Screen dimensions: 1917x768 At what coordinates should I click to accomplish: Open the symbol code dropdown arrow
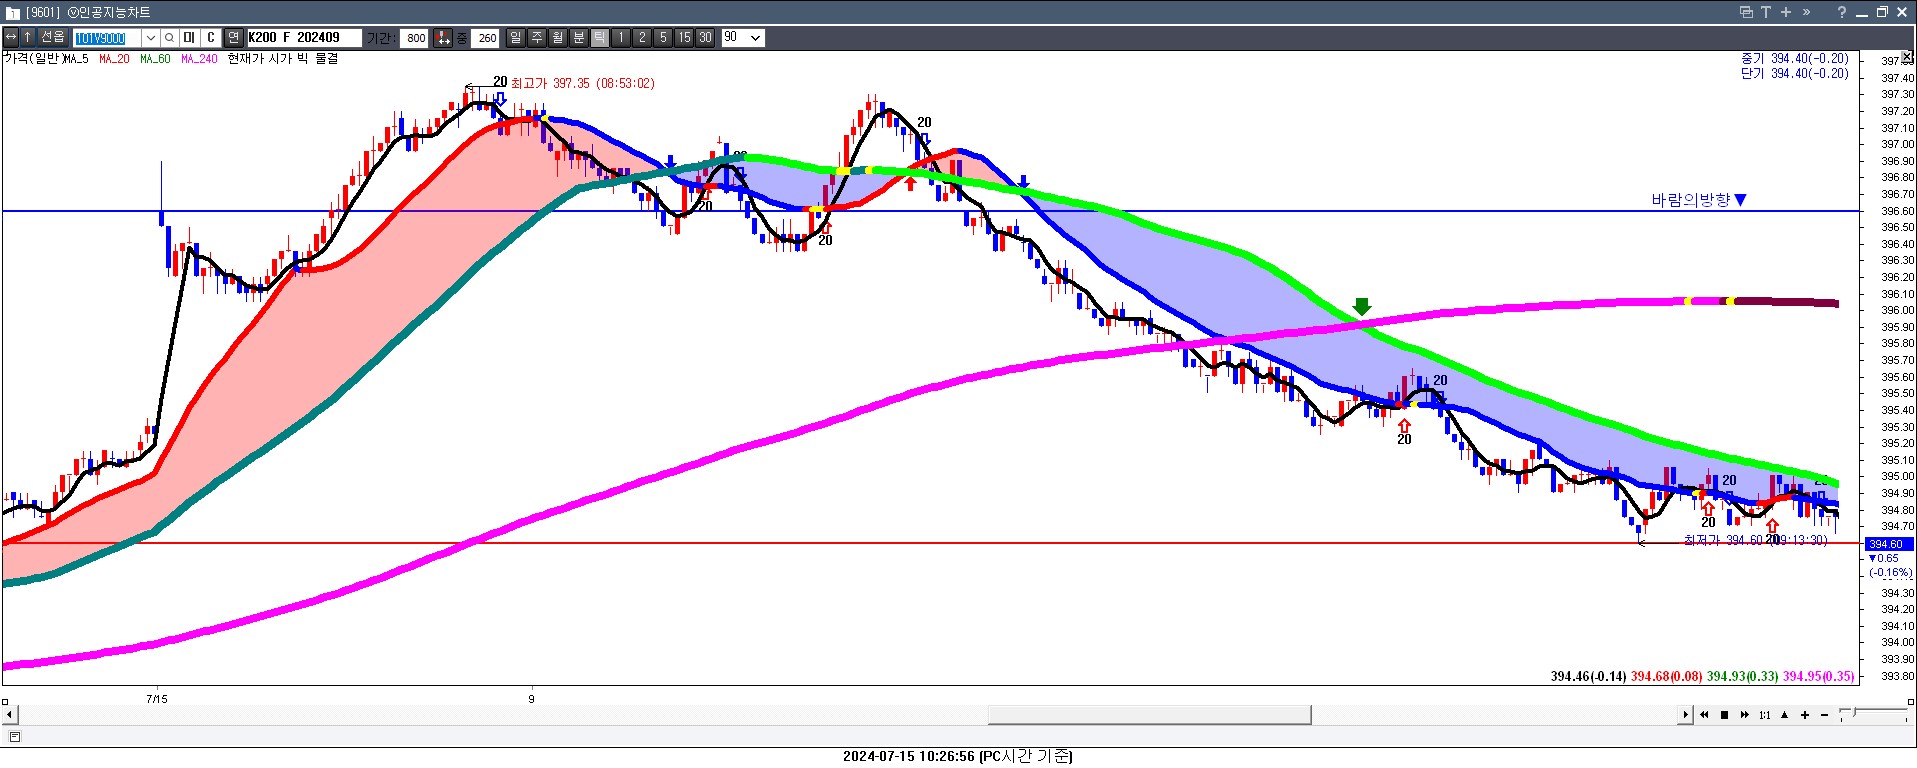(x=151, y=38)
